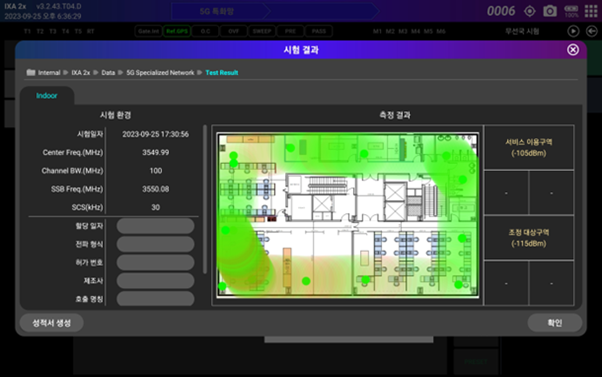Image resolution: width=602 pixels, height=377 pixels.
Task: Click the folder icon in breadcrumb path
Action: tap(31, 72)
